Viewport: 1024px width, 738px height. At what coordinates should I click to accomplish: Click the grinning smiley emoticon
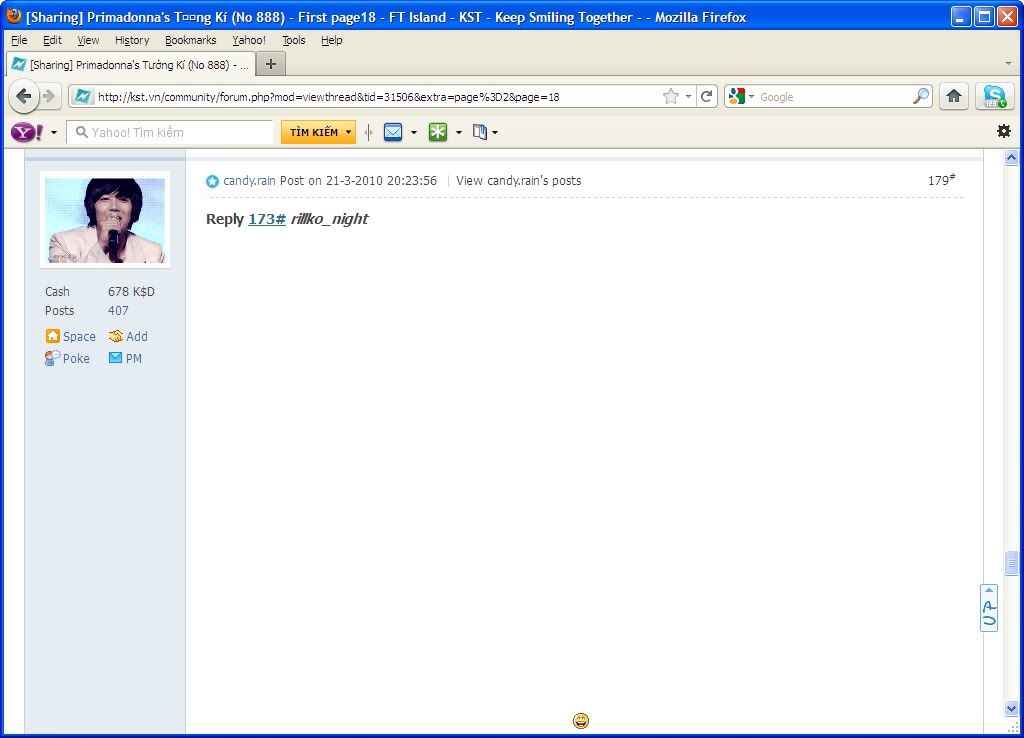coord(581,720)
